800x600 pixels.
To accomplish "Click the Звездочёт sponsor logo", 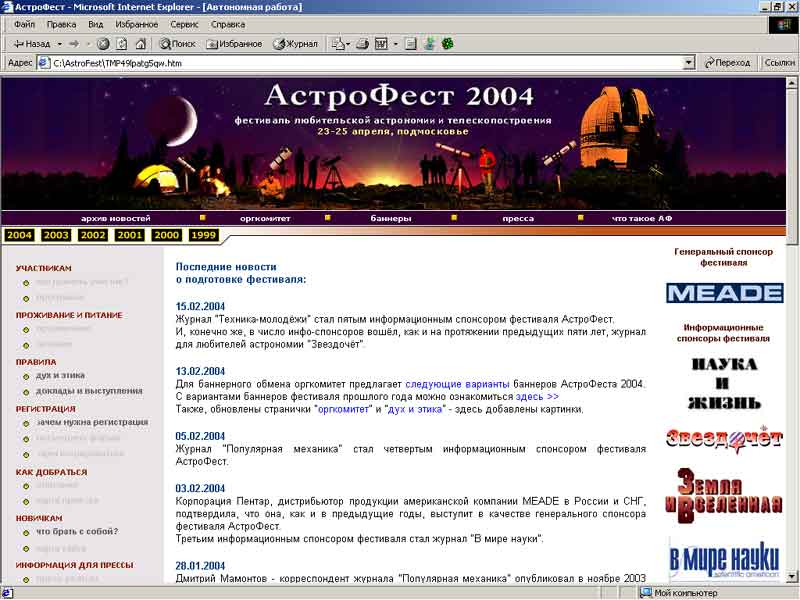I will (x=724, y=438).
